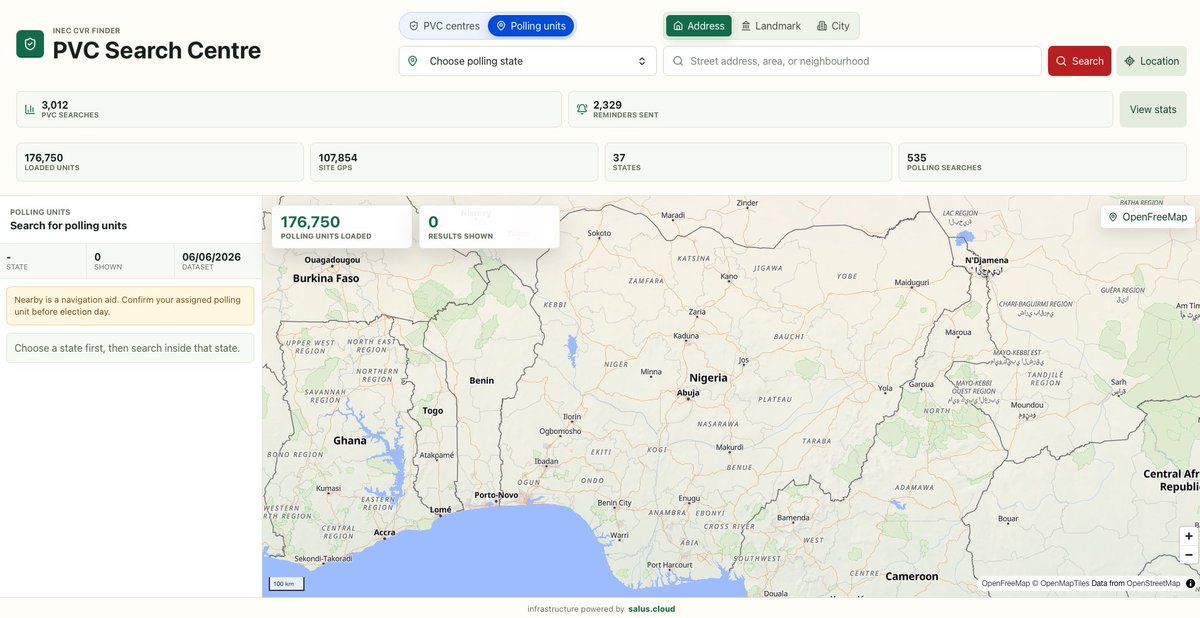Click the bell icon by Reminders sent
1200x618 pixels.
582,109
